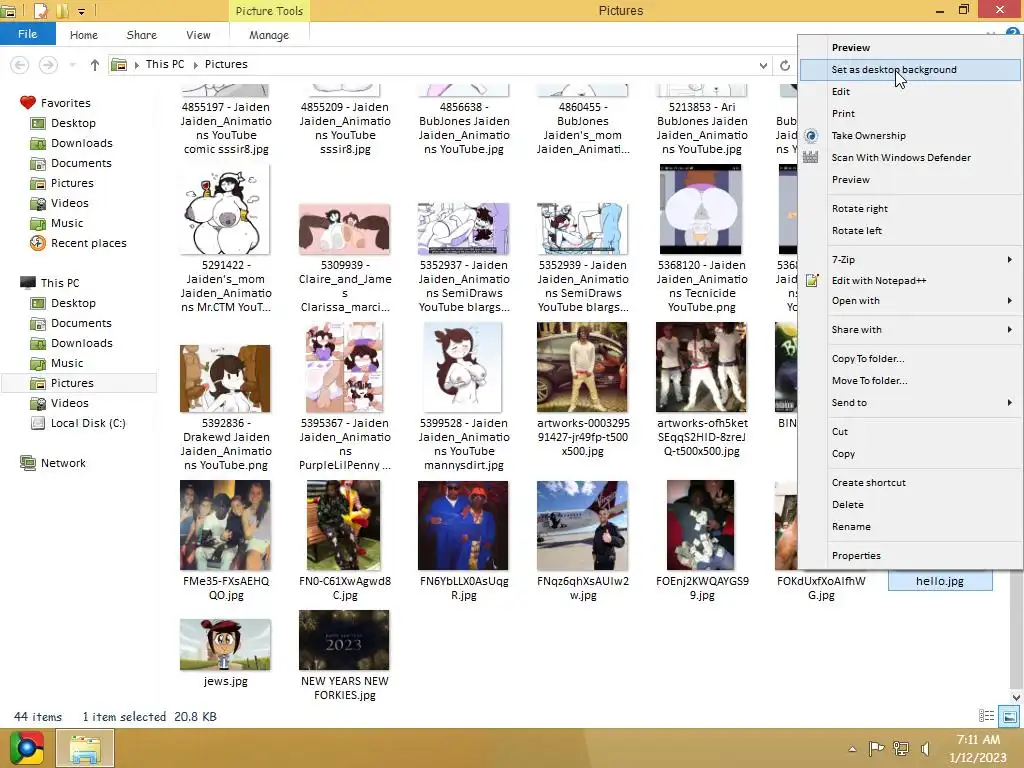Image resolution: width=1024 pixels, height=768 pixels.
Task: Open the File ribbon tab
Action: coord(27,34)
